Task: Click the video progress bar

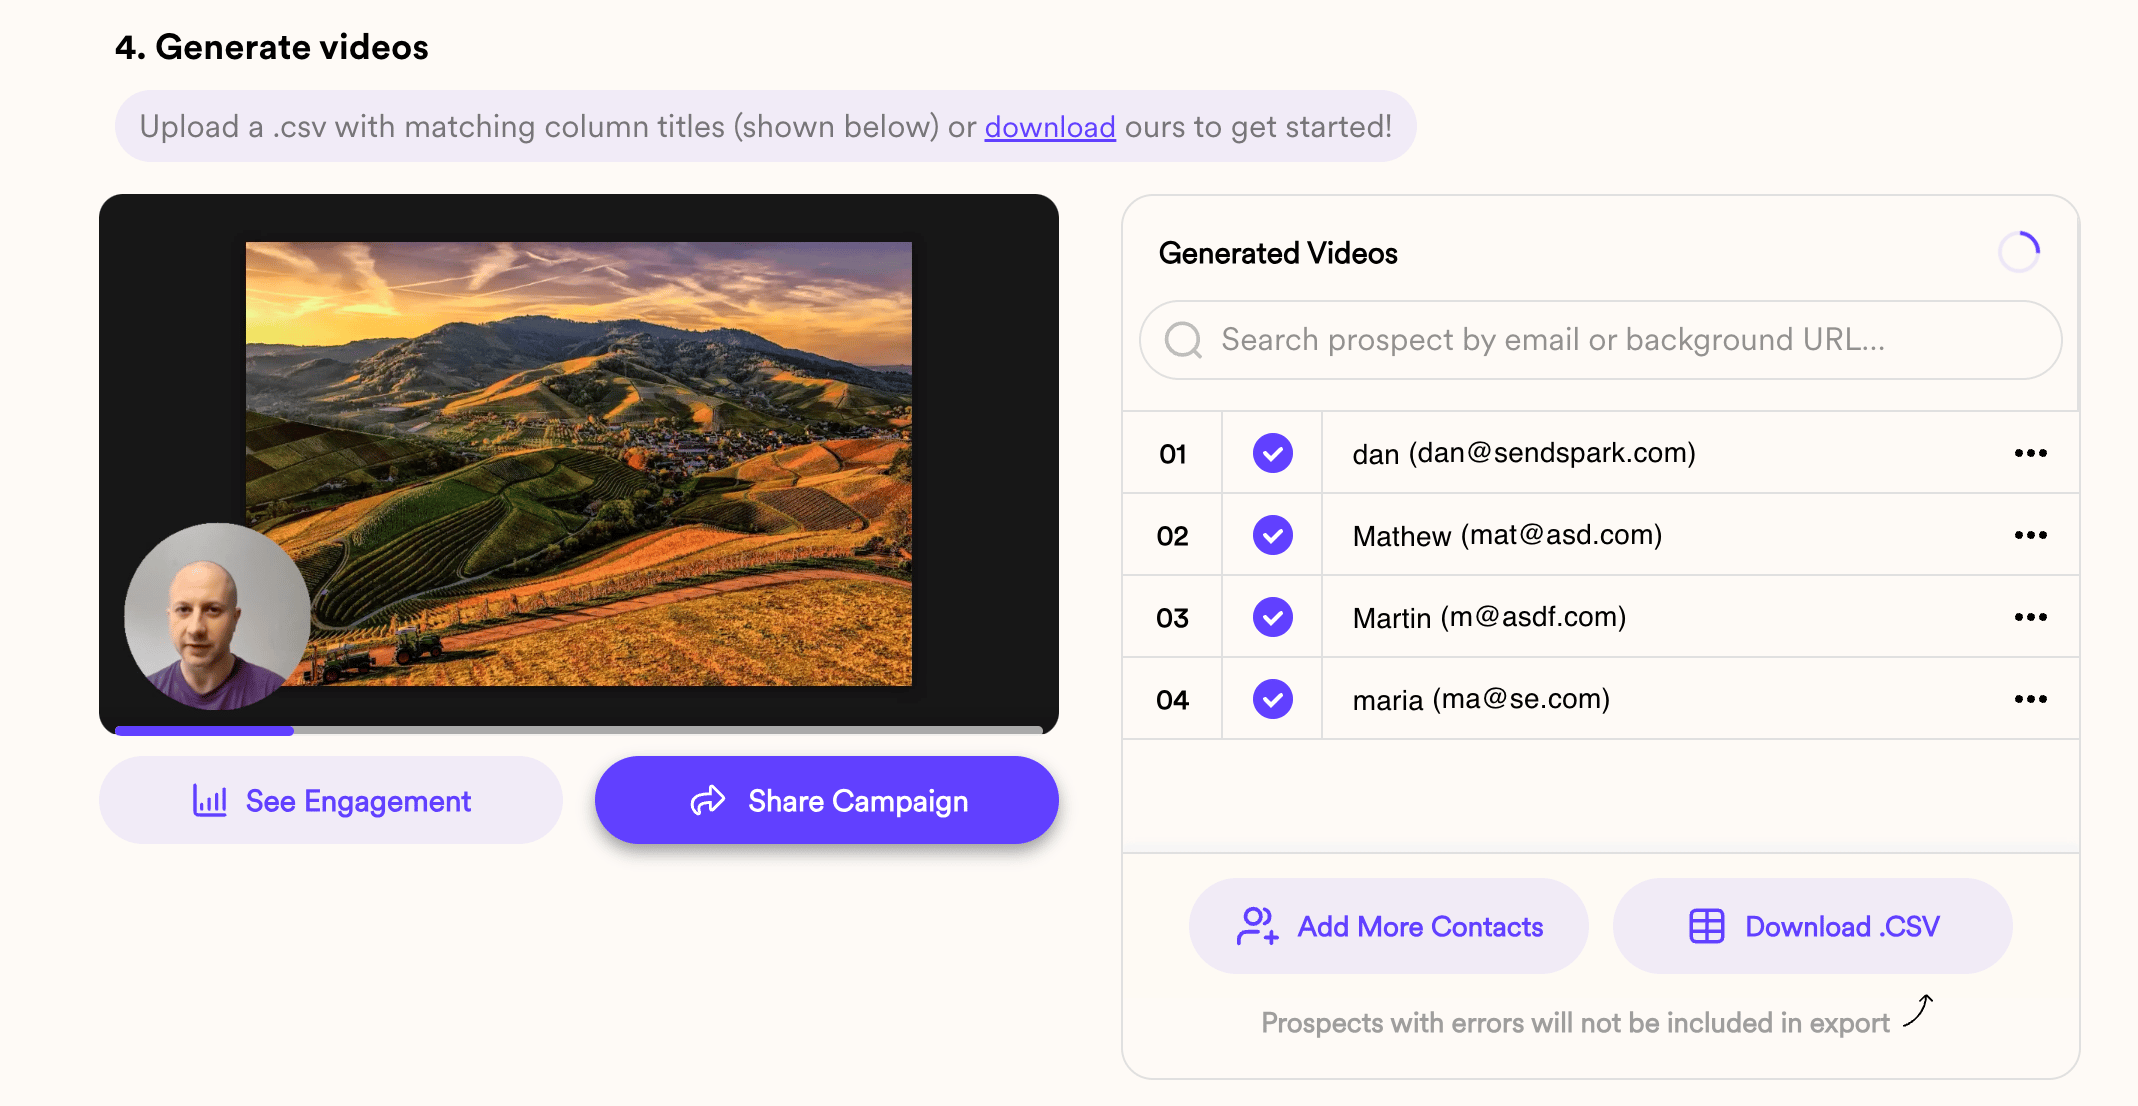Action: 579,731
